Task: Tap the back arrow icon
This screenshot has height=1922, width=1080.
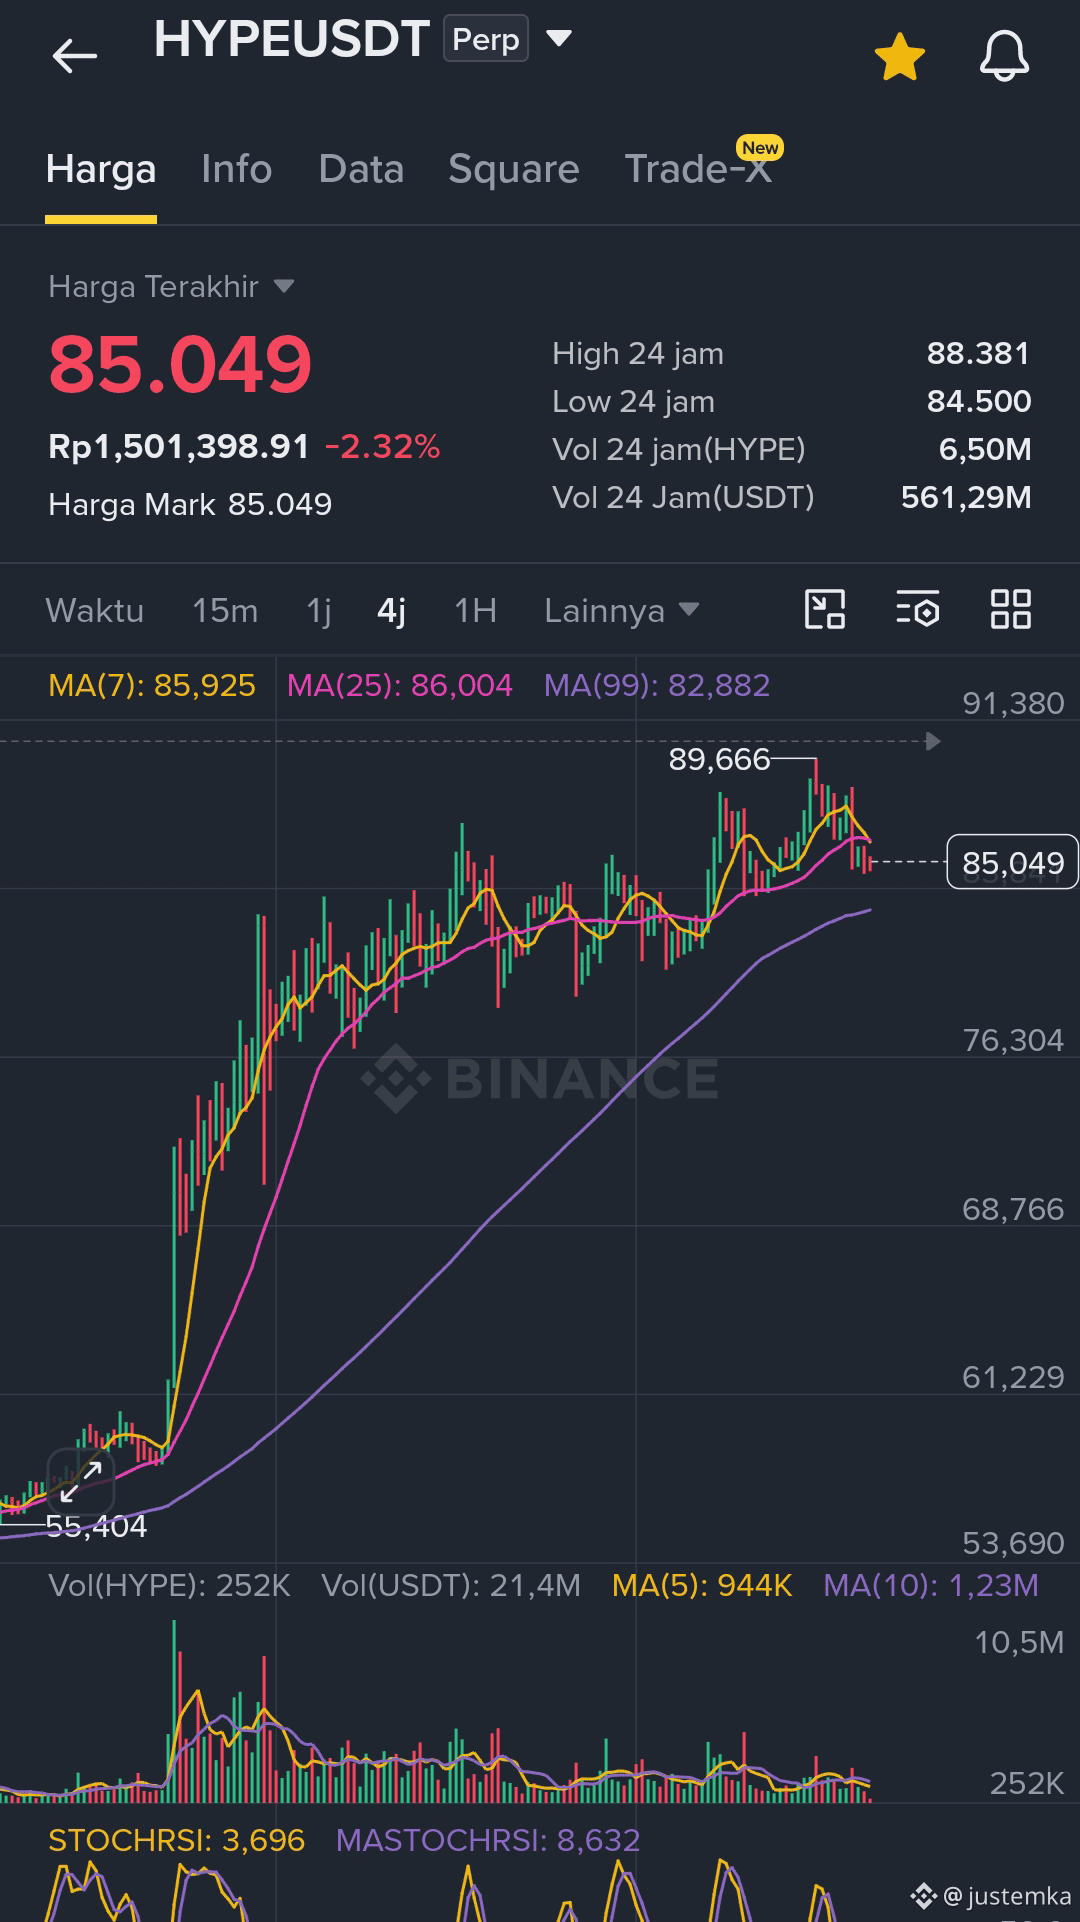Action: pos(75,56)
